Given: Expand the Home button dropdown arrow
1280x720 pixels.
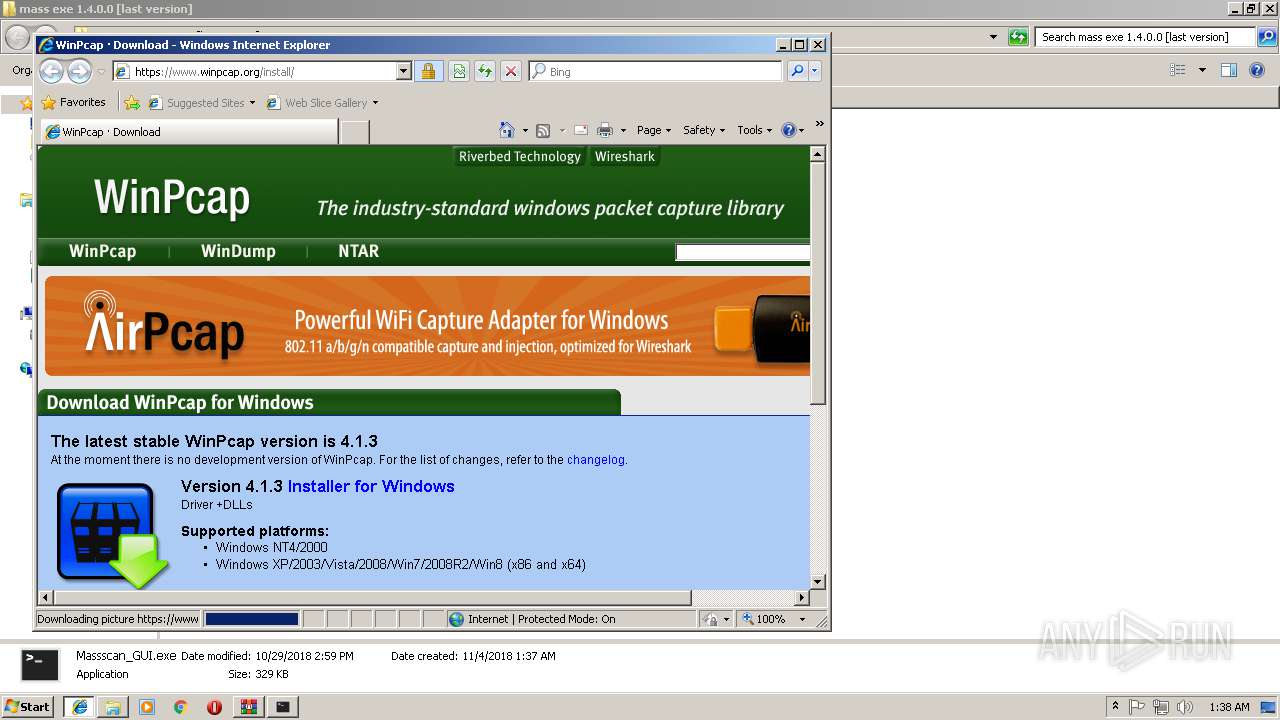Looking at the screenshot, I should [525, 131].
